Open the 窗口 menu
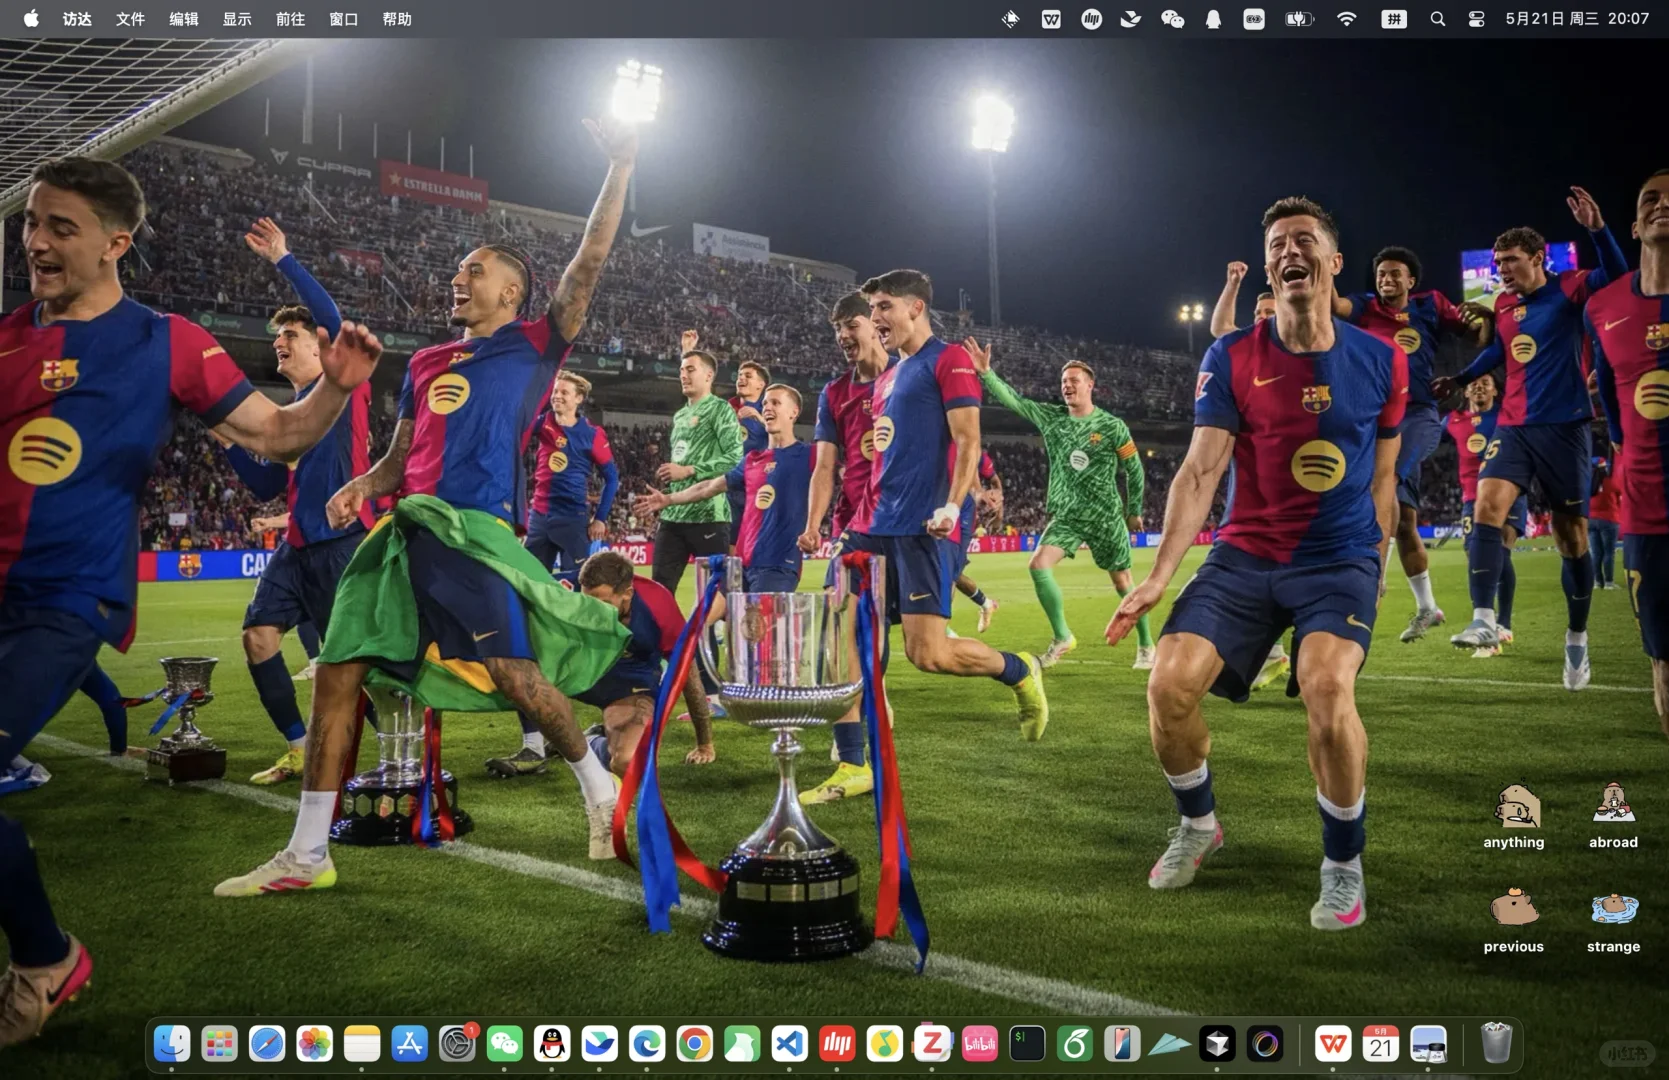Image resolution: width=1669 pixels, height=1080 pixels. click(x=344, y=18)
